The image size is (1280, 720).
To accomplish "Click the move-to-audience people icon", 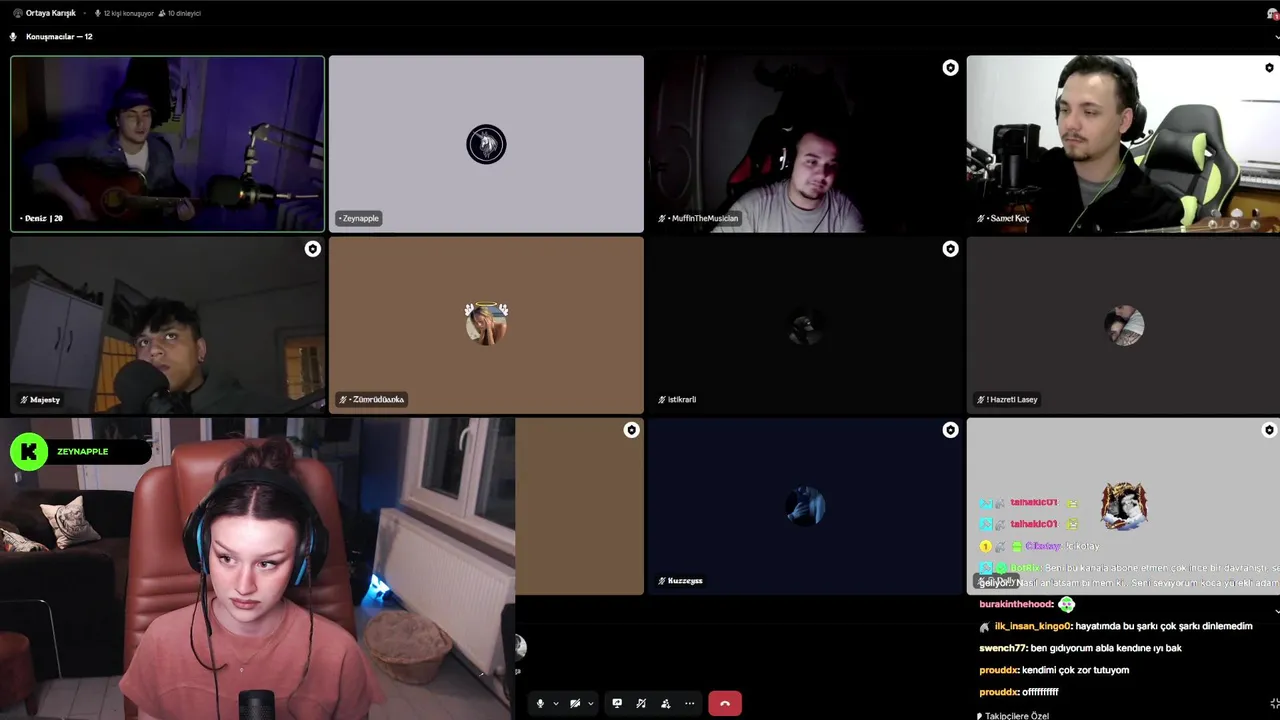I will [665, 703].
